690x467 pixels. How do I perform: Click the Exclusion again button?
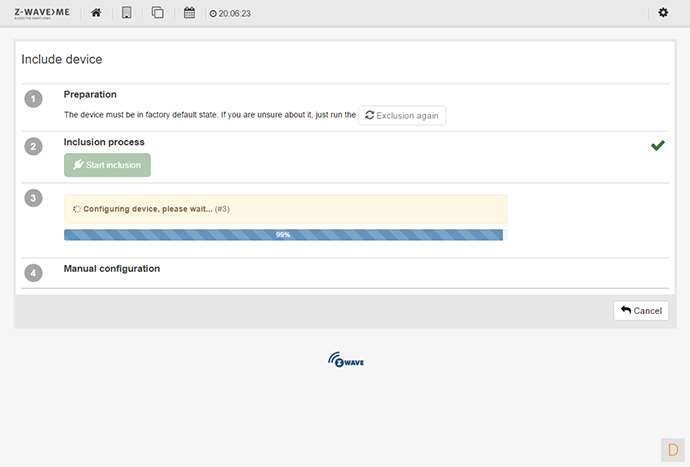pyautogui.click(x=402, y=115)
